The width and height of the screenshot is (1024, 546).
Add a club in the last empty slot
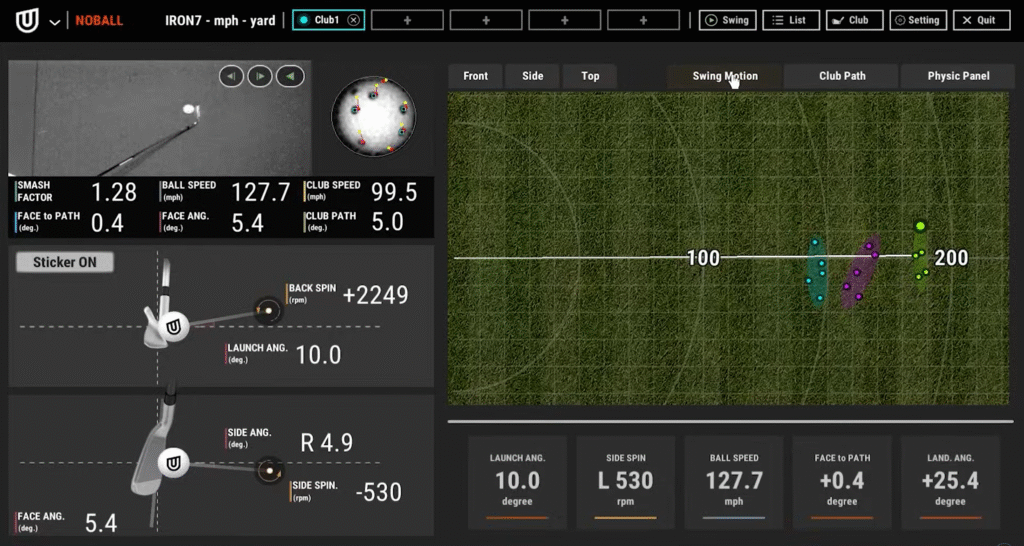[x=643, y=20]
